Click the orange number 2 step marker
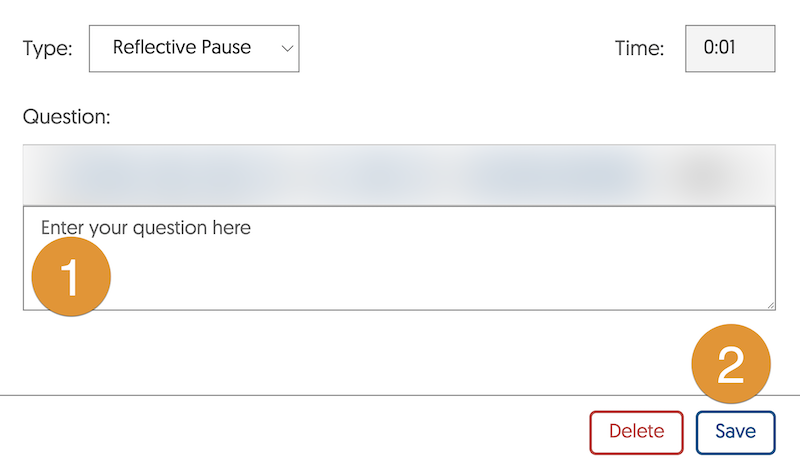This screenshot has width=800, height=466. (731, 365)
